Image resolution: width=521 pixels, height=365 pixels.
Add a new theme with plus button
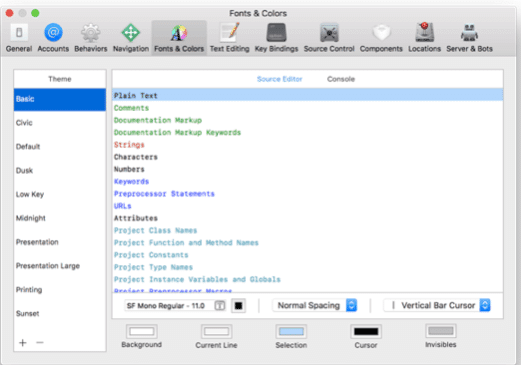(x=23, y=342)
